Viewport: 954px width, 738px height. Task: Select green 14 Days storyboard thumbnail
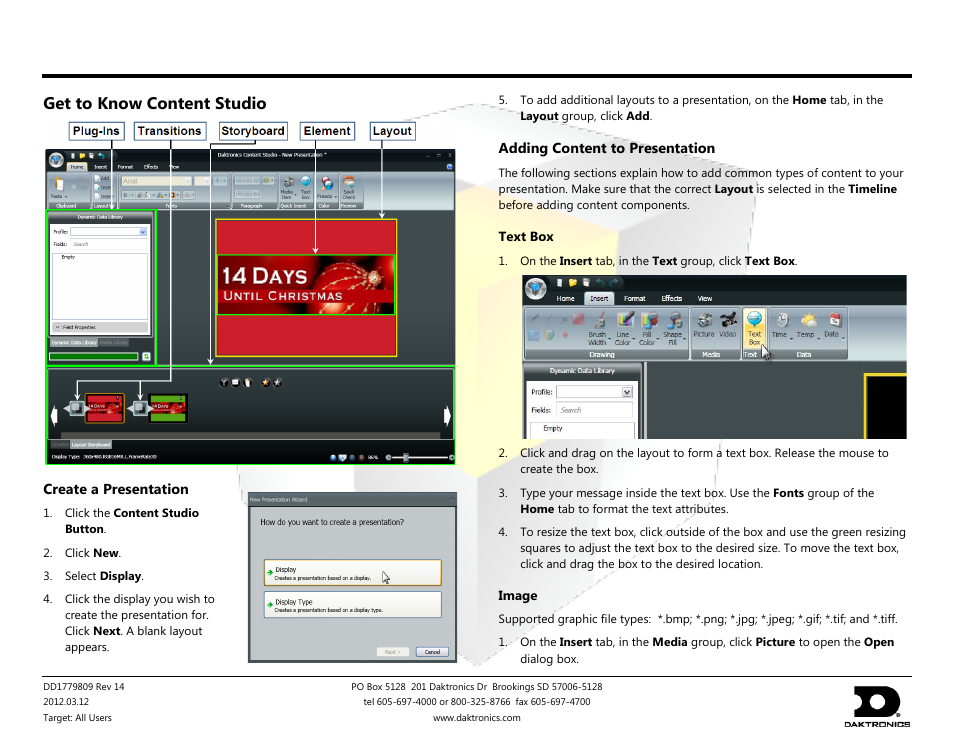coord(168,408)
